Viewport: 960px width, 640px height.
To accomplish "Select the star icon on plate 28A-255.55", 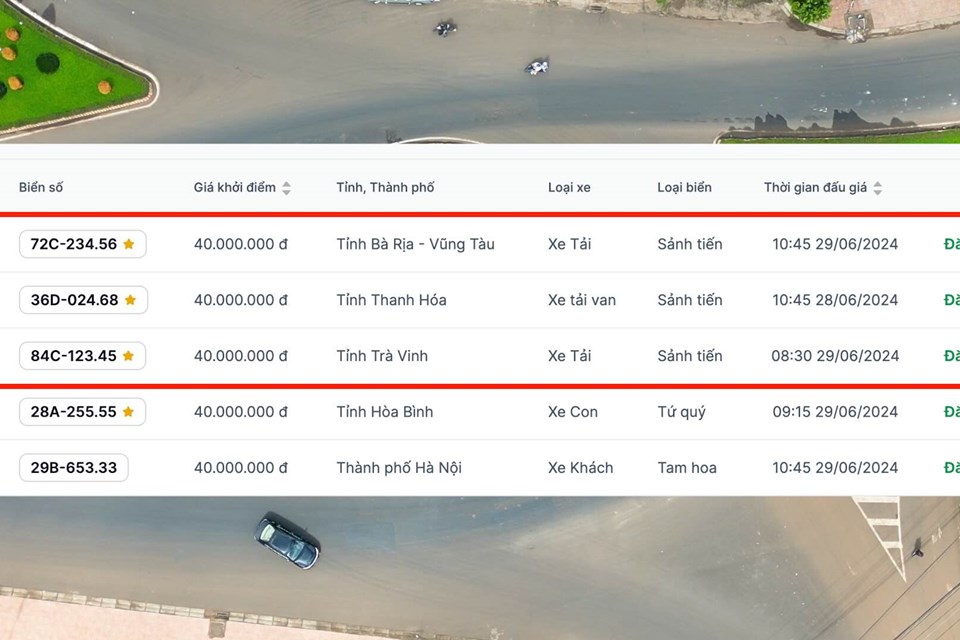I will pos(128,412).
